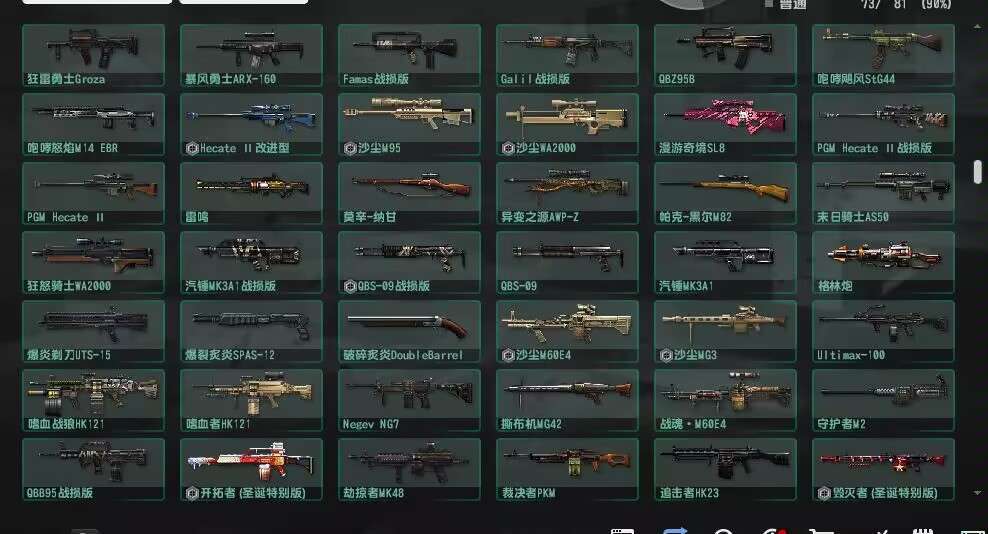Choose the 莫辛-纳甘 rifle
Image resolution: width=988 pixels, height=534 pixels.
tap(410, 194)
